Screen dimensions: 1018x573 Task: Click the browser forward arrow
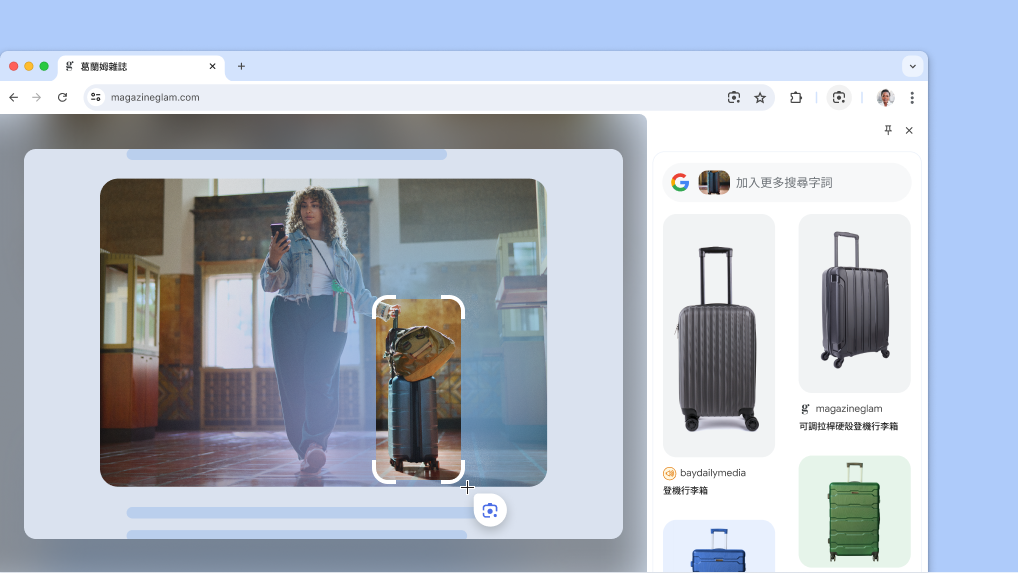point(37,97)
